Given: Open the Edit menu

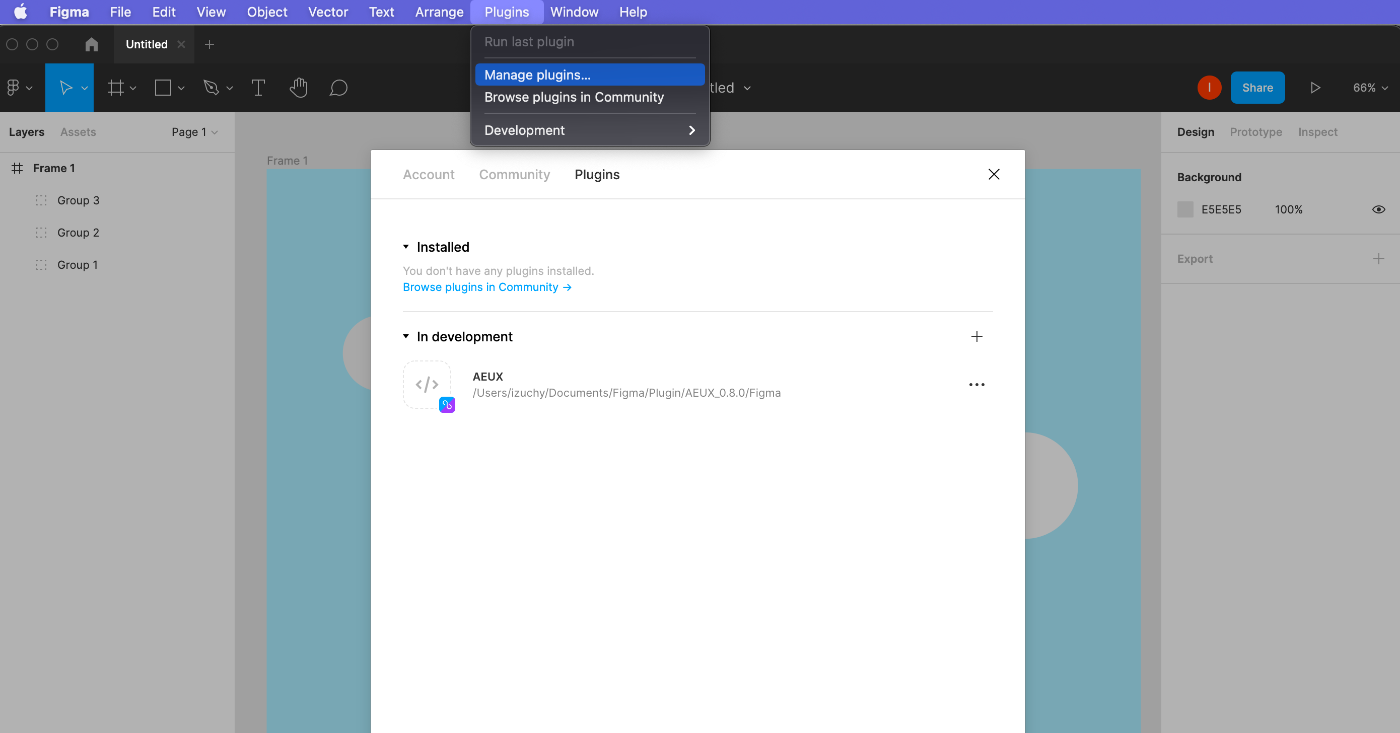Looking at the screenshot, I should 164,12.
